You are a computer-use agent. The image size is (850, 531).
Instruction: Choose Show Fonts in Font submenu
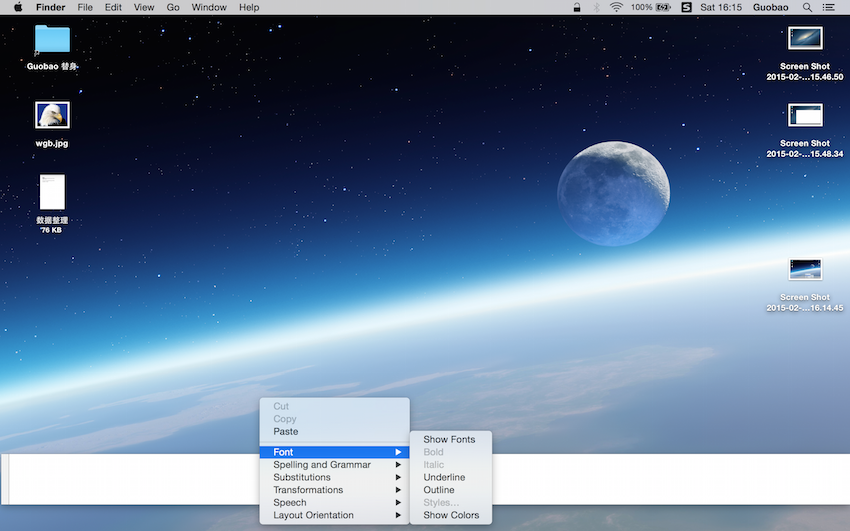pyautogui.click(x=449, y=439)
